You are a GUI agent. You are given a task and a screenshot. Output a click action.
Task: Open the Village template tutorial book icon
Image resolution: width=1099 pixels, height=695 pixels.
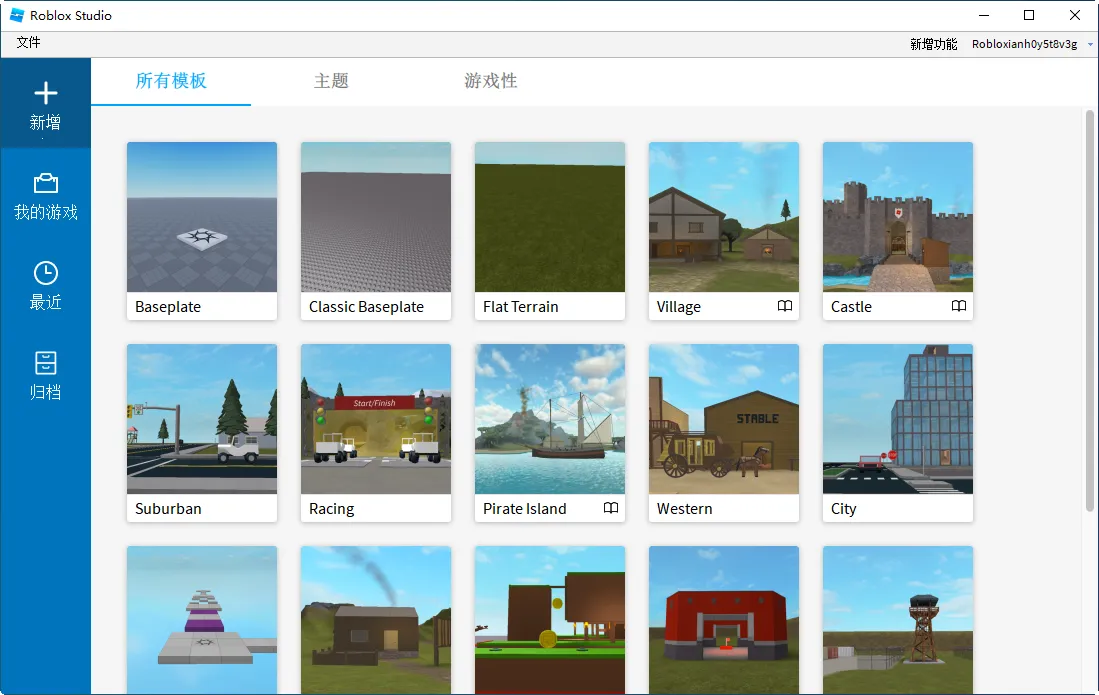click(787, 307)
